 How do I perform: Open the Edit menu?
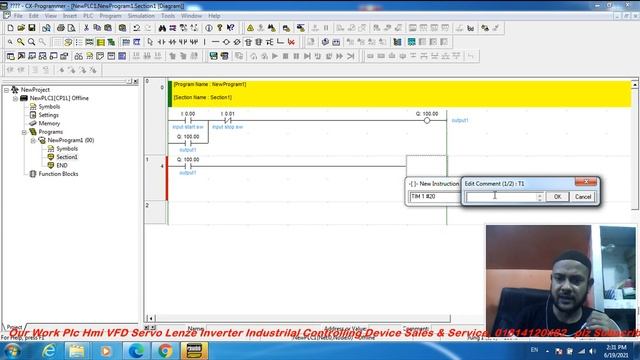[33, 16]
